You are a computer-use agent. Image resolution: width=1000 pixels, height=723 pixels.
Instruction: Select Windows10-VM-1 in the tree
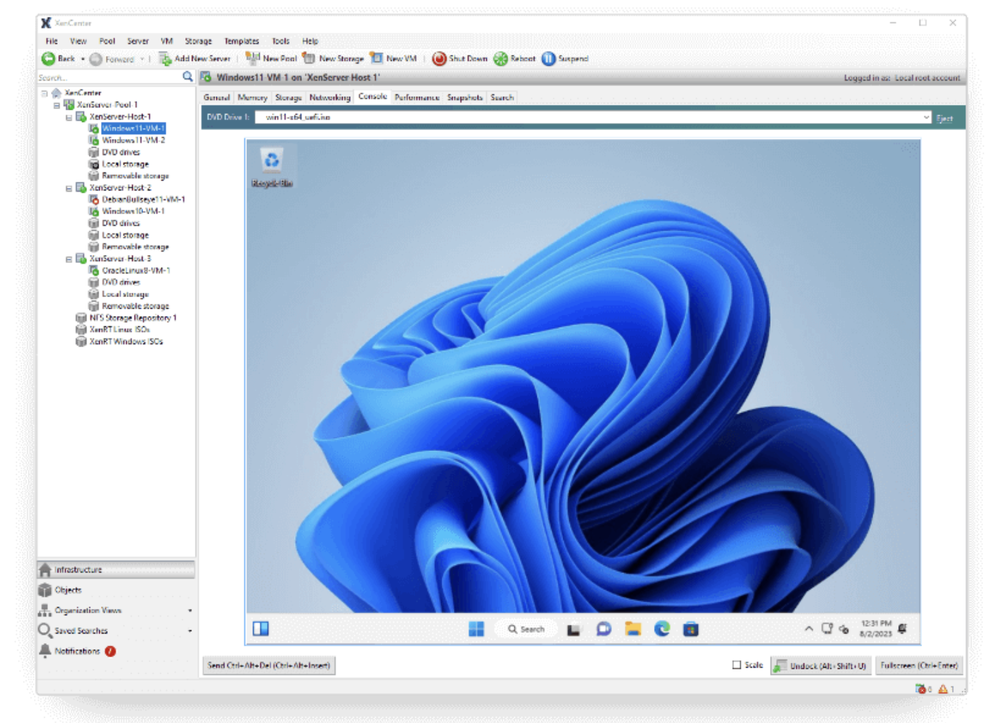[x=133, y=211]
